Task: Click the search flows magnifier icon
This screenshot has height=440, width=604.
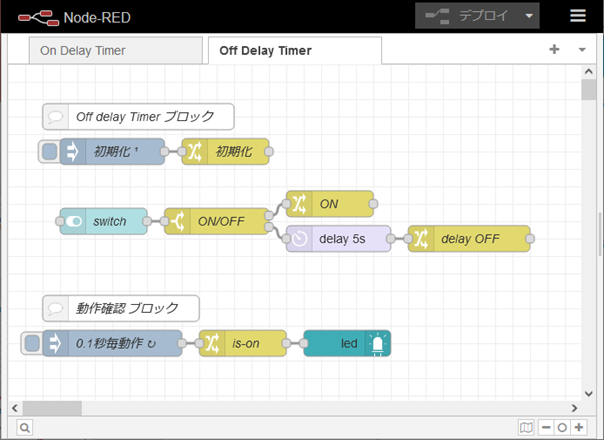Action: coord(24,427)
